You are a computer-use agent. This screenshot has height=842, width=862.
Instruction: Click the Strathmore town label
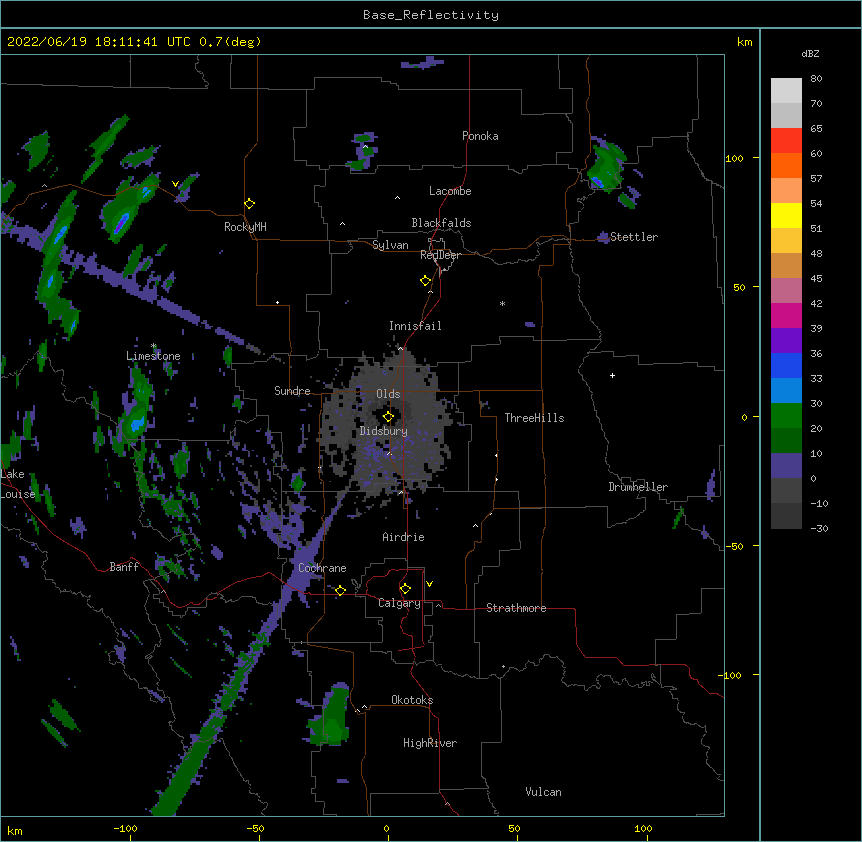[x=516, y=608]
